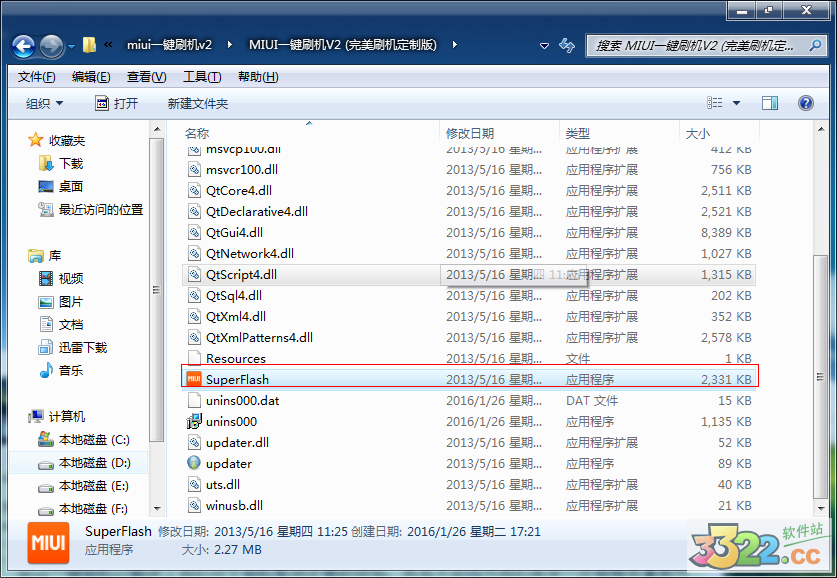Click the Back navigation arrow
The image size is (837, 578).
pos(24,46)
